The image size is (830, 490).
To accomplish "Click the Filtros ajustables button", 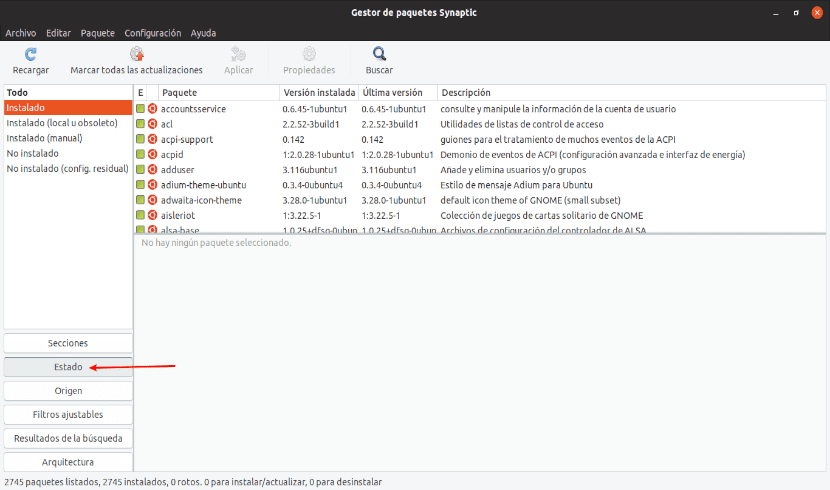I will pos(68,414).
